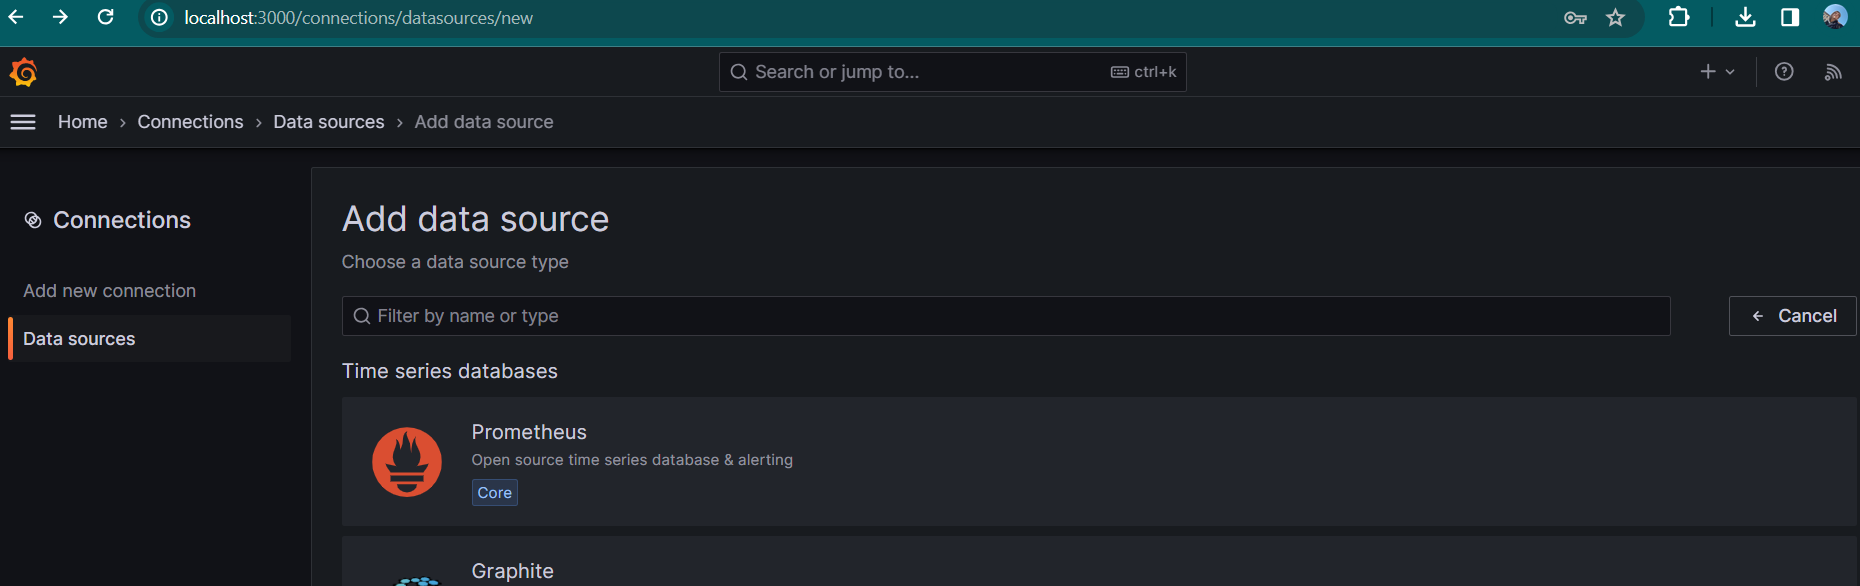
Task: Click the browser address bar URL
Action: (x=358, y=18)
